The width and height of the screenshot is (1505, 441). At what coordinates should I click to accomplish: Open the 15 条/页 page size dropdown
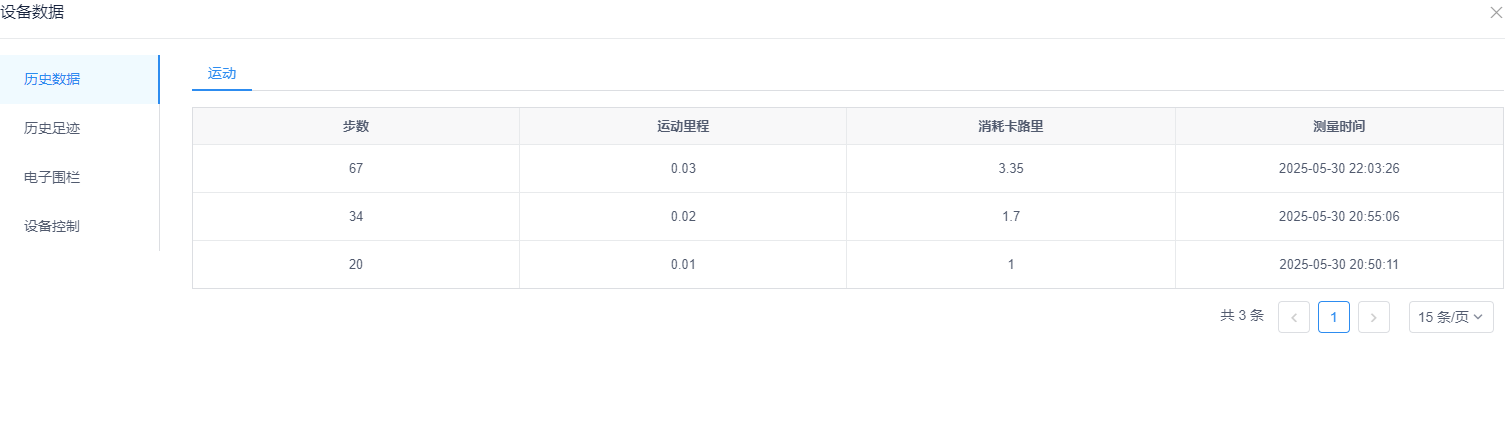[x=1451, y=317]
